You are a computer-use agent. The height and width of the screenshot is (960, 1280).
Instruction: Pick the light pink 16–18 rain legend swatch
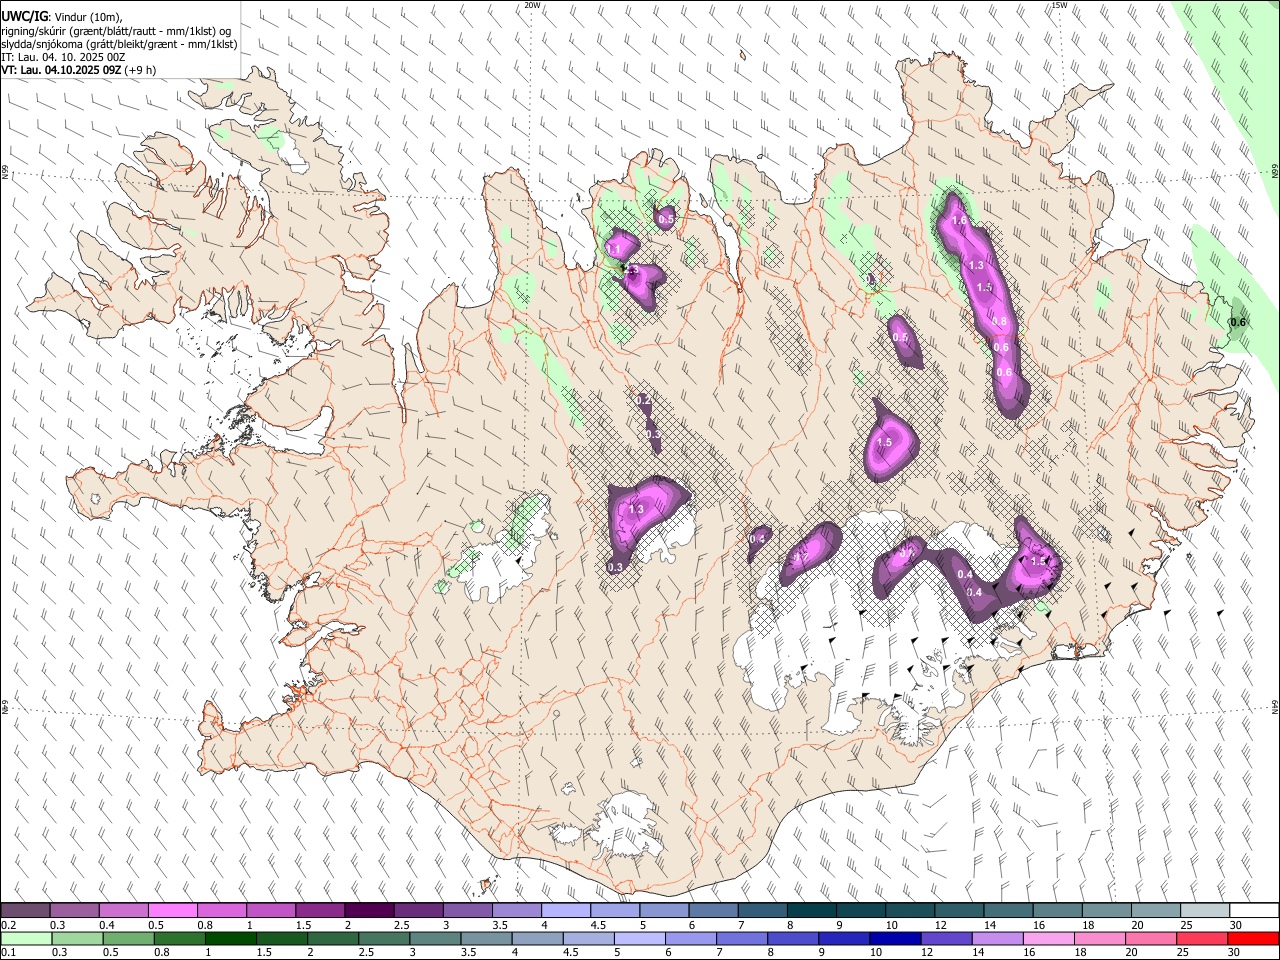pyautogui.click(x=1049, y=938)
